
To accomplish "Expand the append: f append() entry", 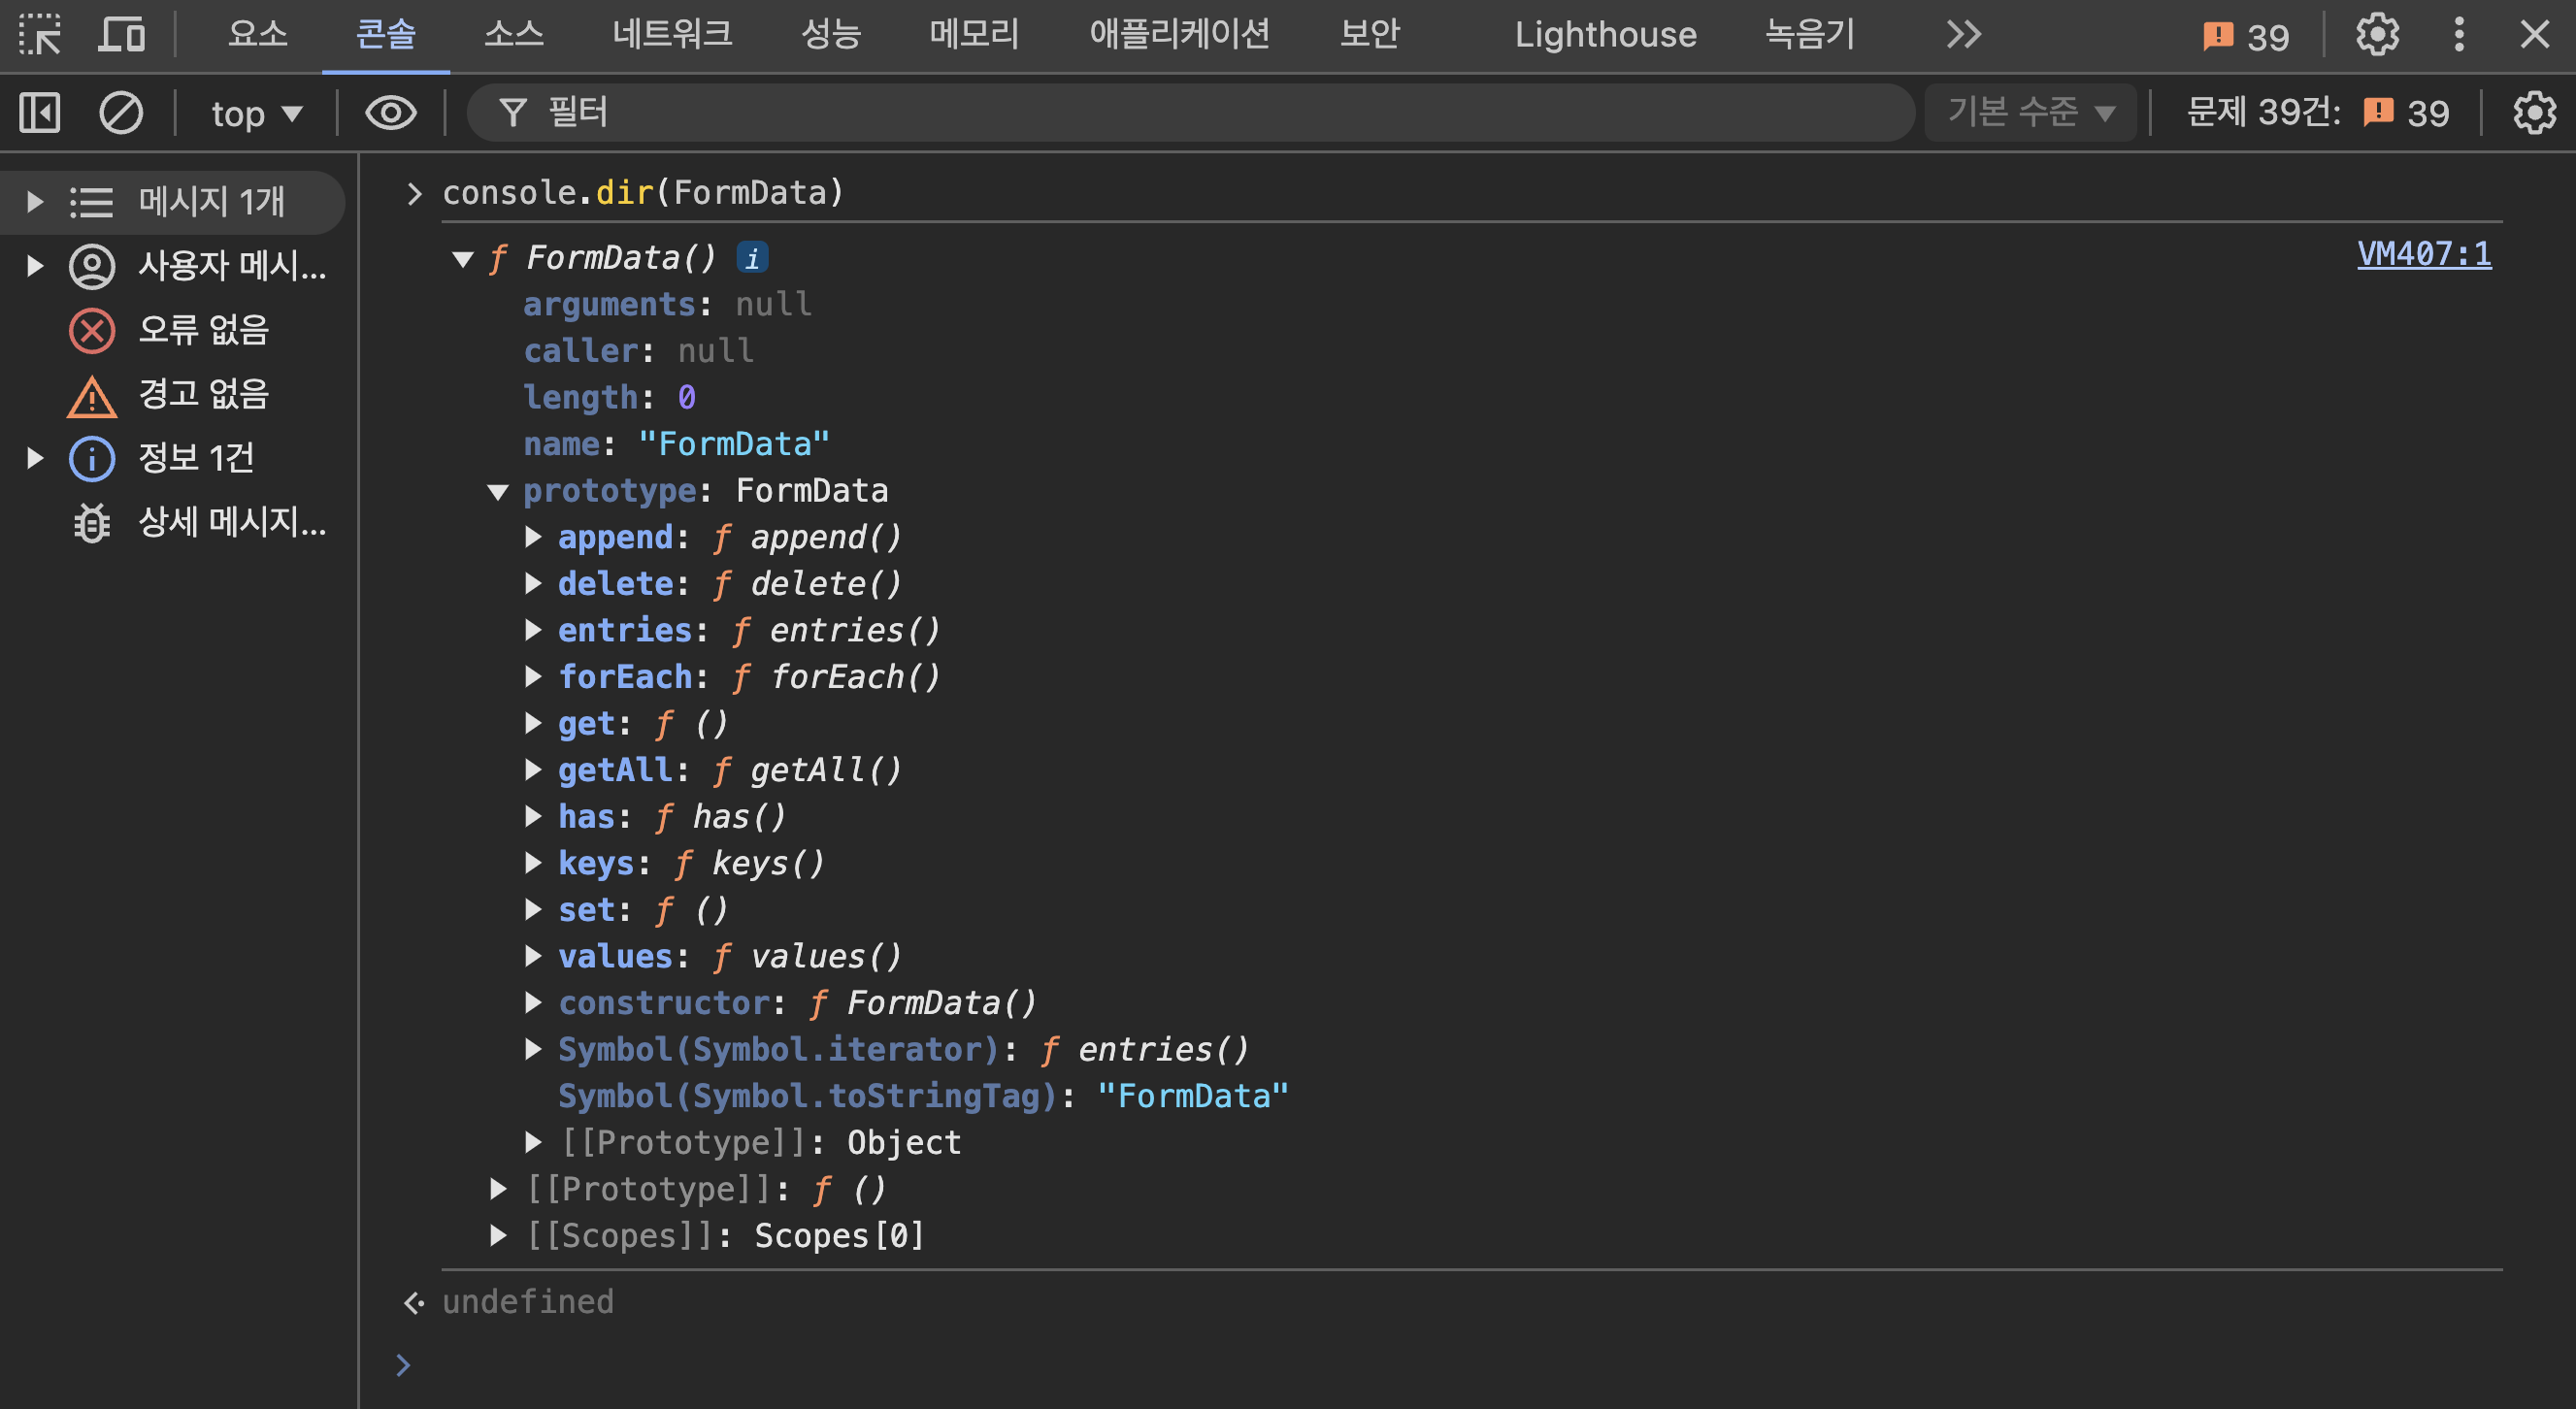I will pyautogui.click(x=534, y=537).
